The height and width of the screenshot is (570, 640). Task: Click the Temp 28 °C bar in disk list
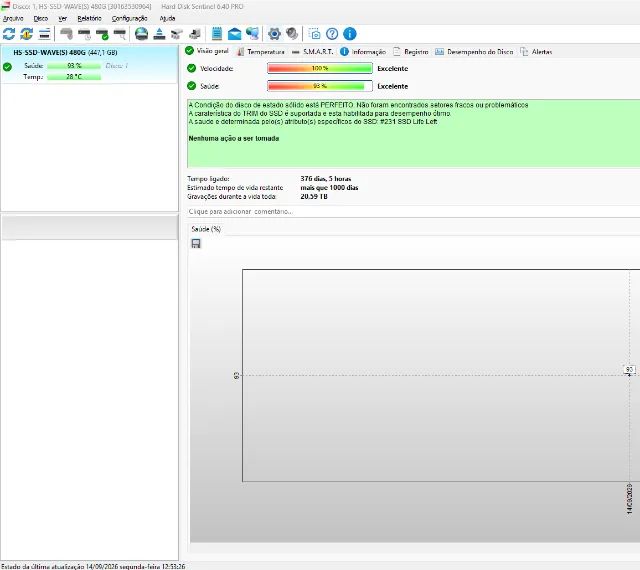(74, 77)
